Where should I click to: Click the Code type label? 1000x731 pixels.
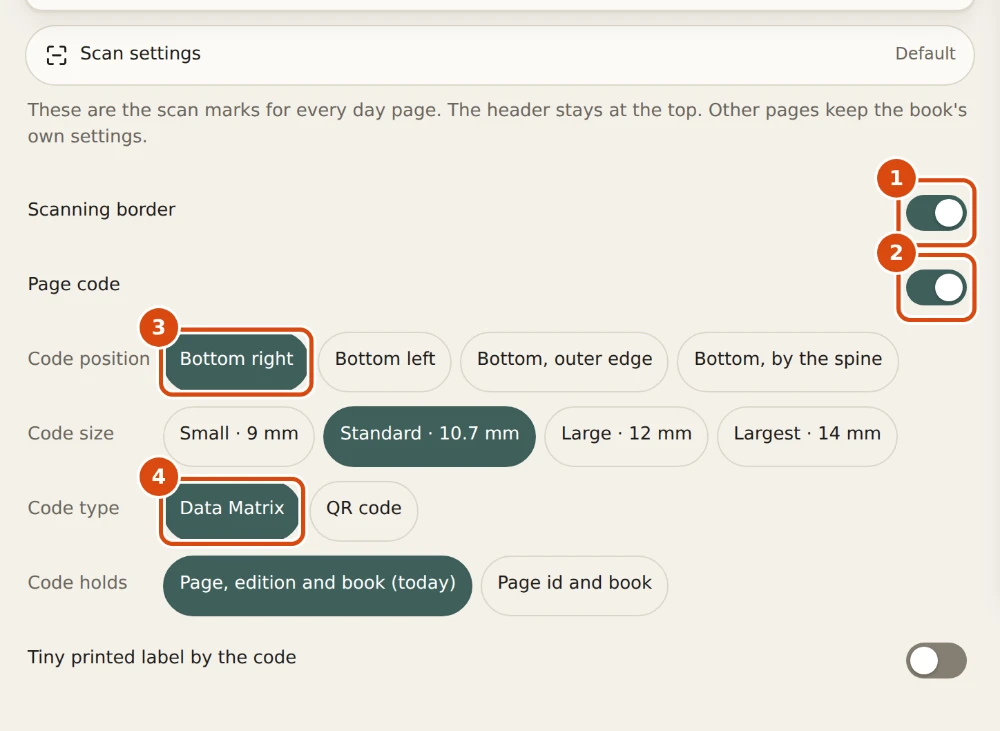point(73,508)
